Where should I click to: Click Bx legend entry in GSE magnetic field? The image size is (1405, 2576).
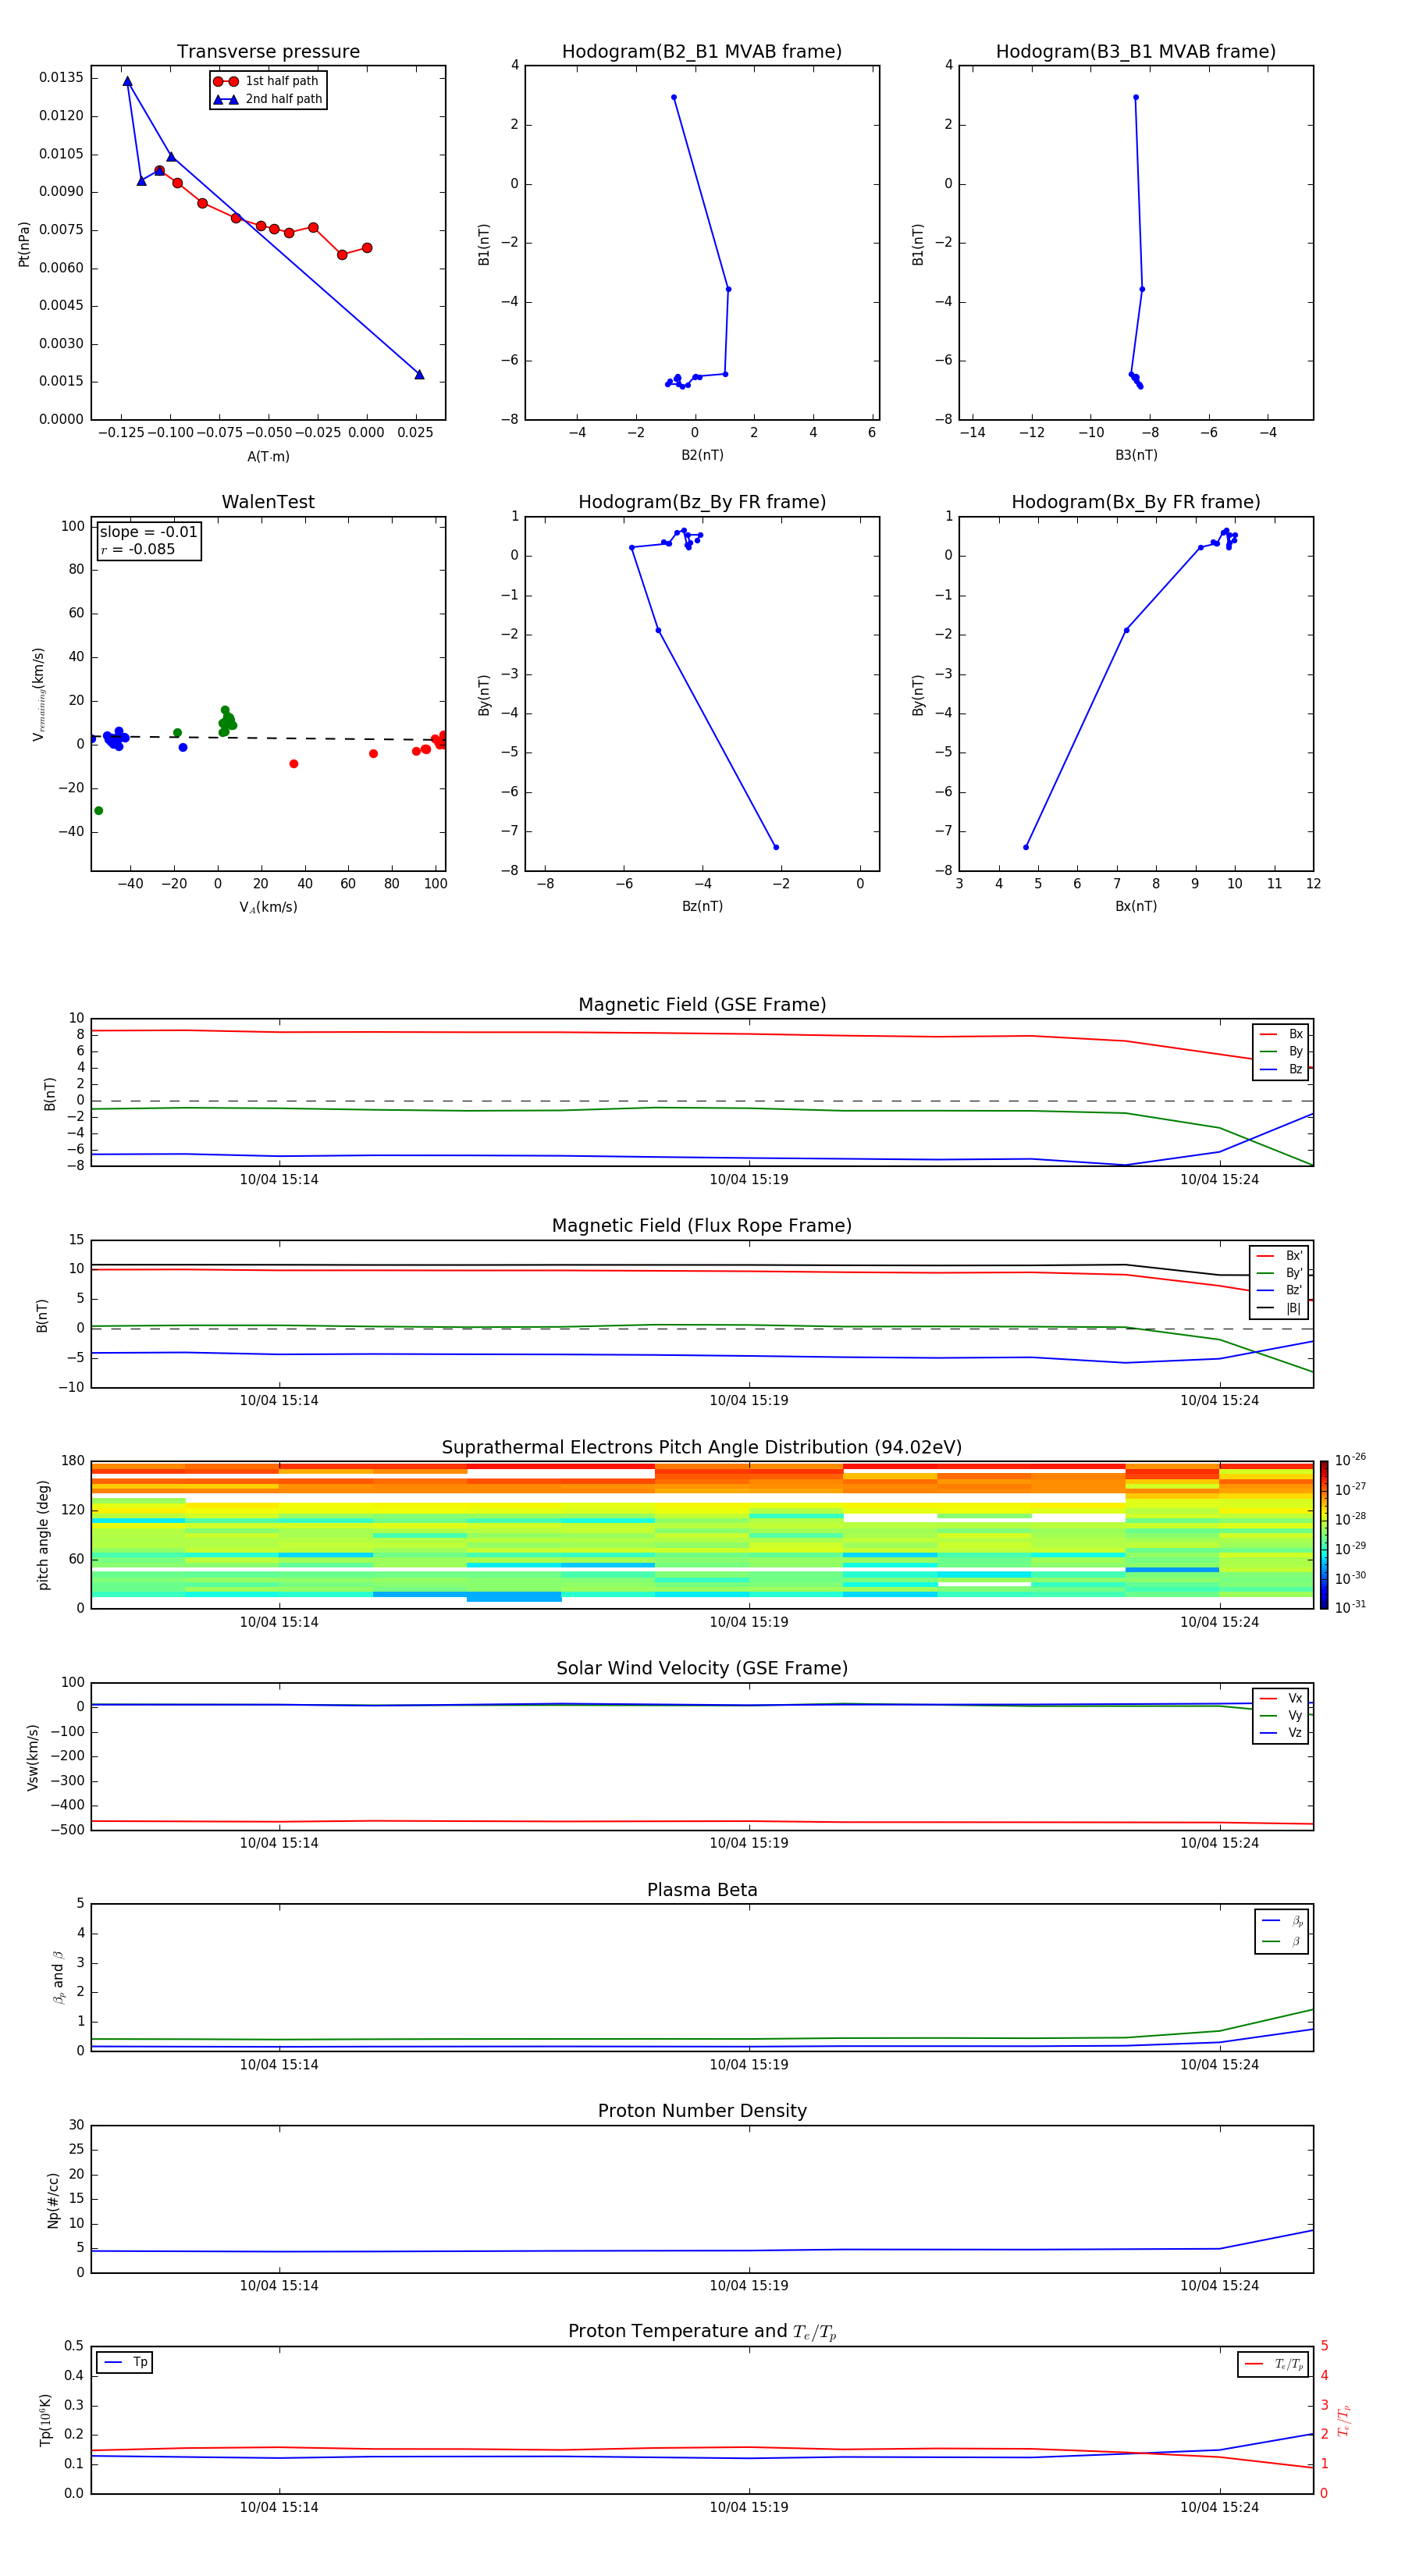pyautogui.click(x=1281, y=1034)
